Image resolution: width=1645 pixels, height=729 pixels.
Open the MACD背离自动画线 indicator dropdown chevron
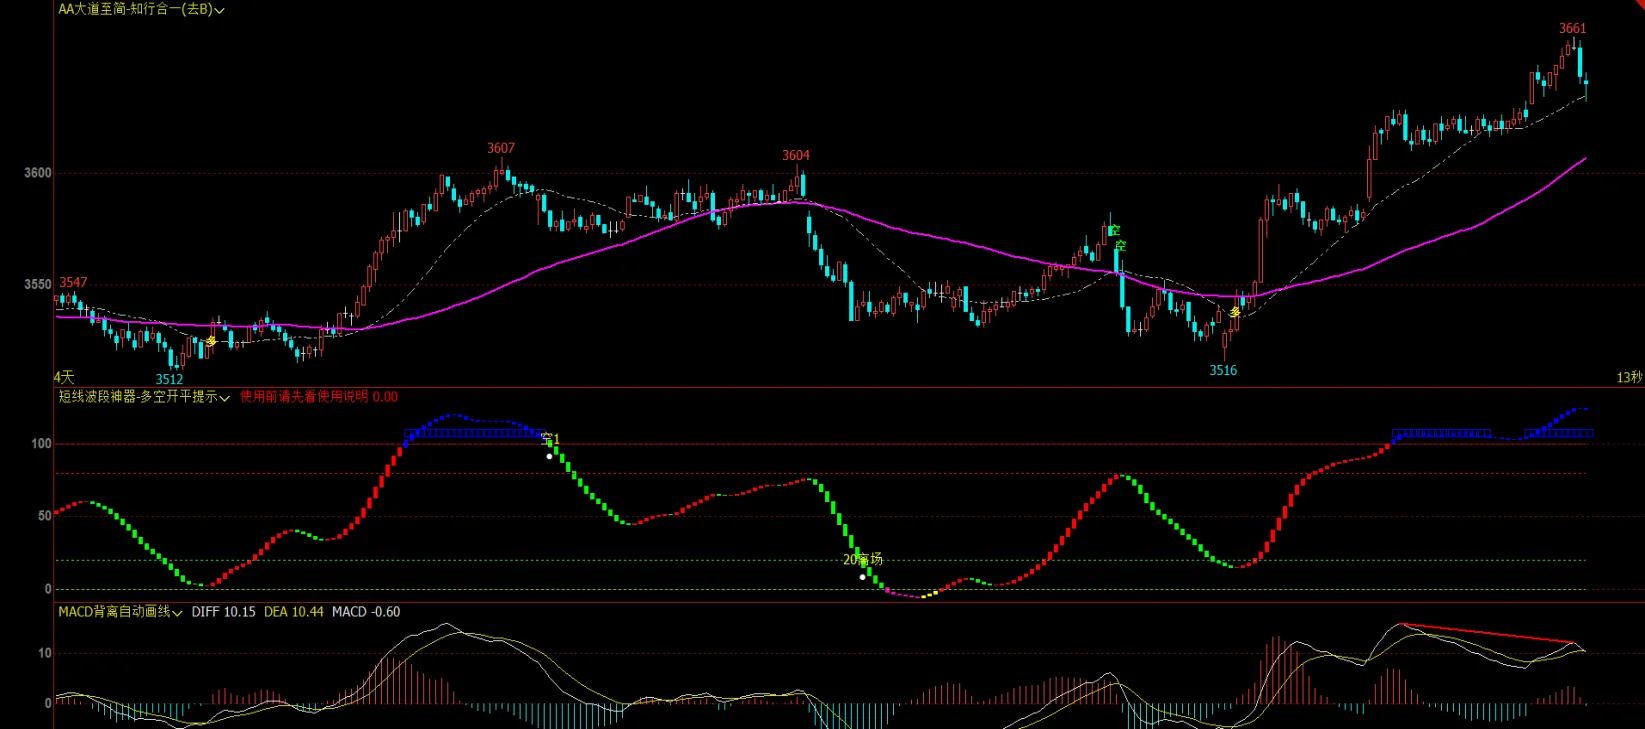tap(177, 613)
